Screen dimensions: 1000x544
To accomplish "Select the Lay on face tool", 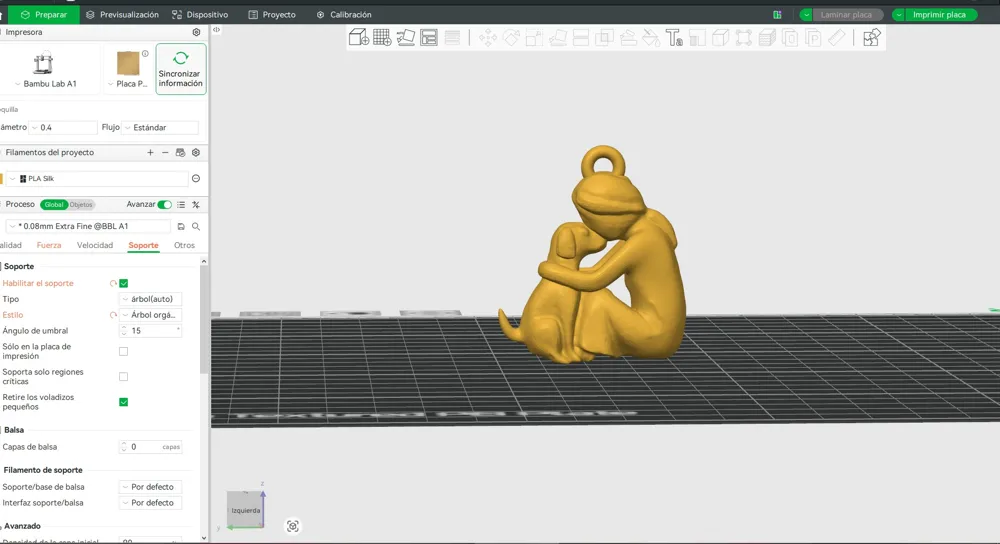I will pyautogui.click(x=558, y=38).
